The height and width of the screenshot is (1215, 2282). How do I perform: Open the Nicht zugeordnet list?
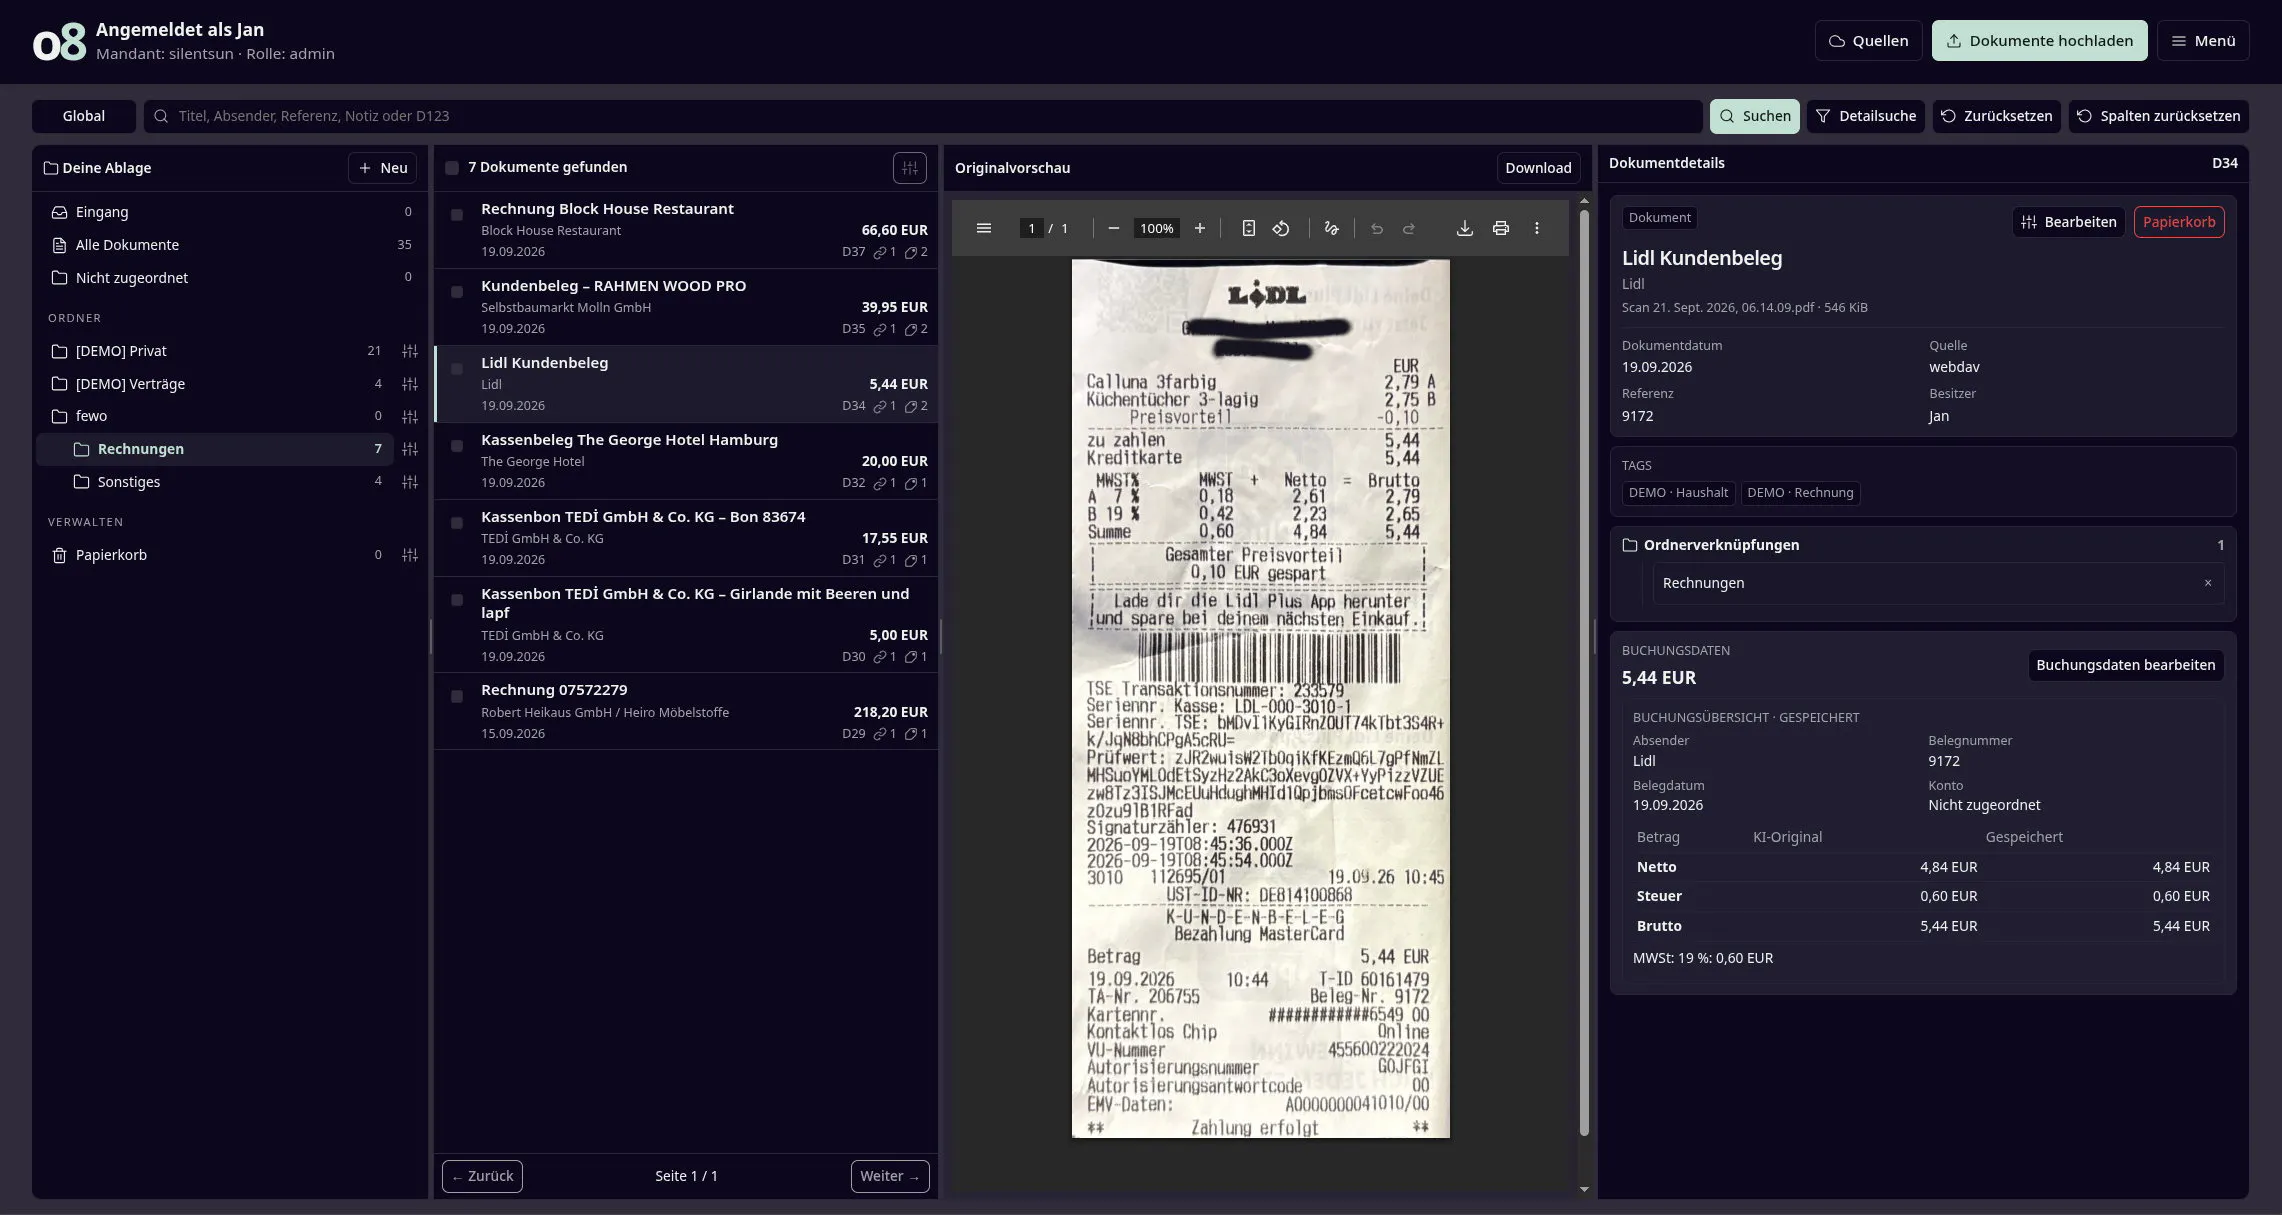[x=231, y=278]
